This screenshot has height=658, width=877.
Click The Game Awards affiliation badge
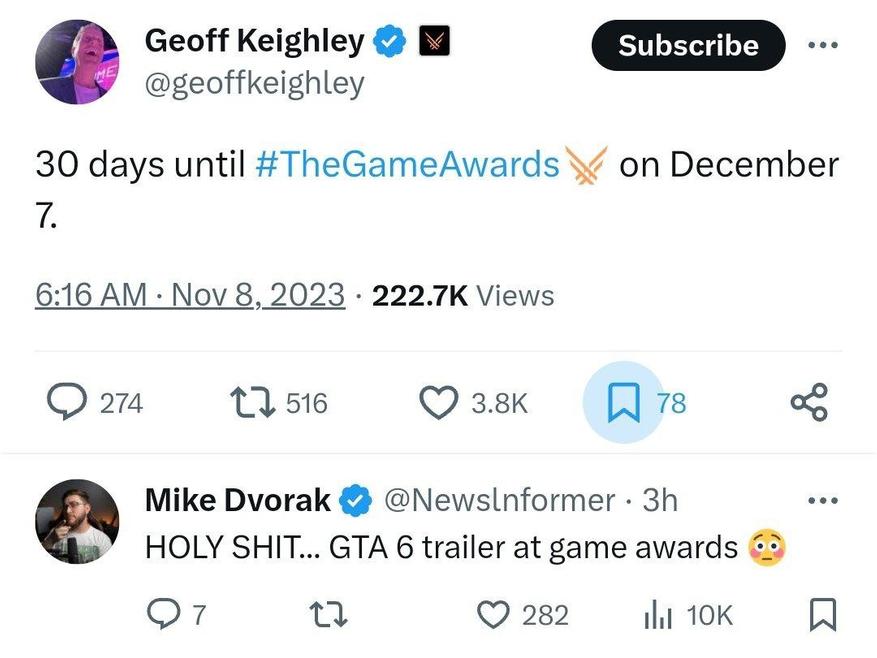432,42
